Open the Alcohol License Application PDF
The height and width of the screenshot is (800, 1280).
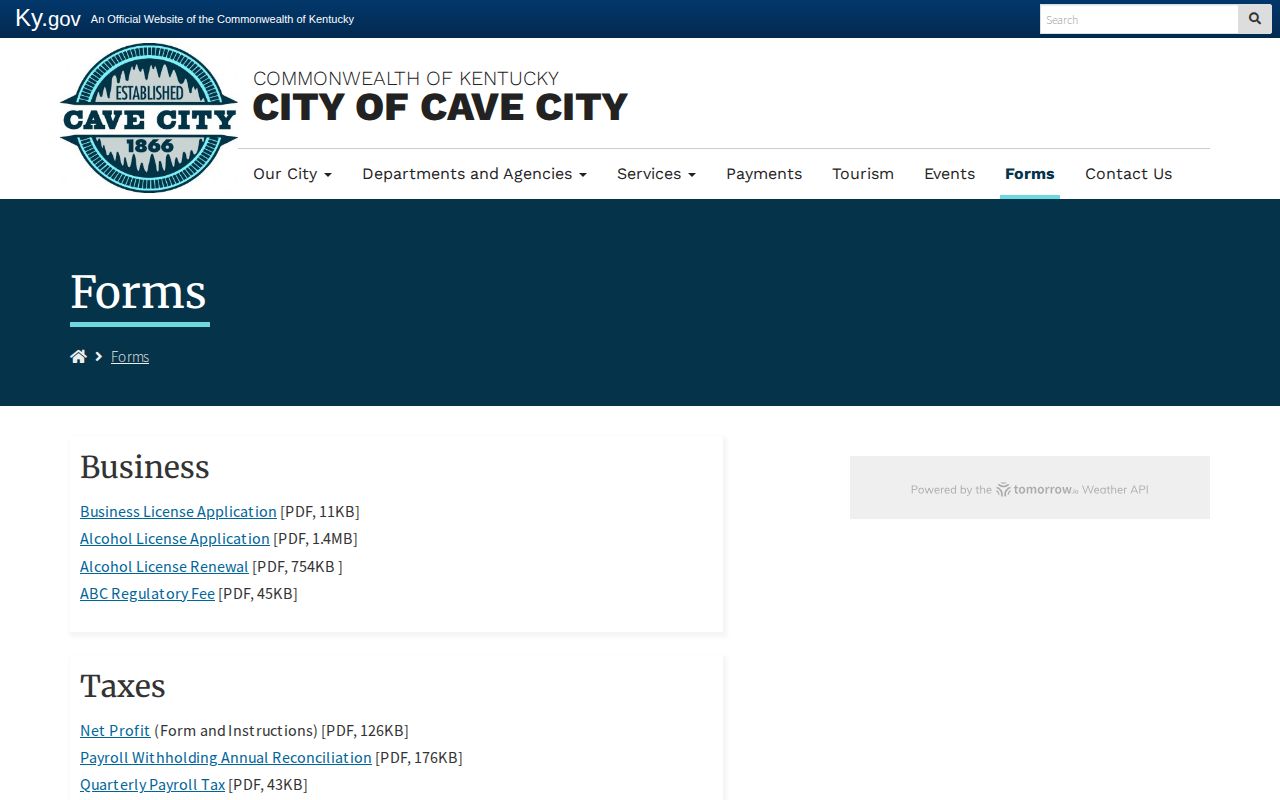pos(175,539)
